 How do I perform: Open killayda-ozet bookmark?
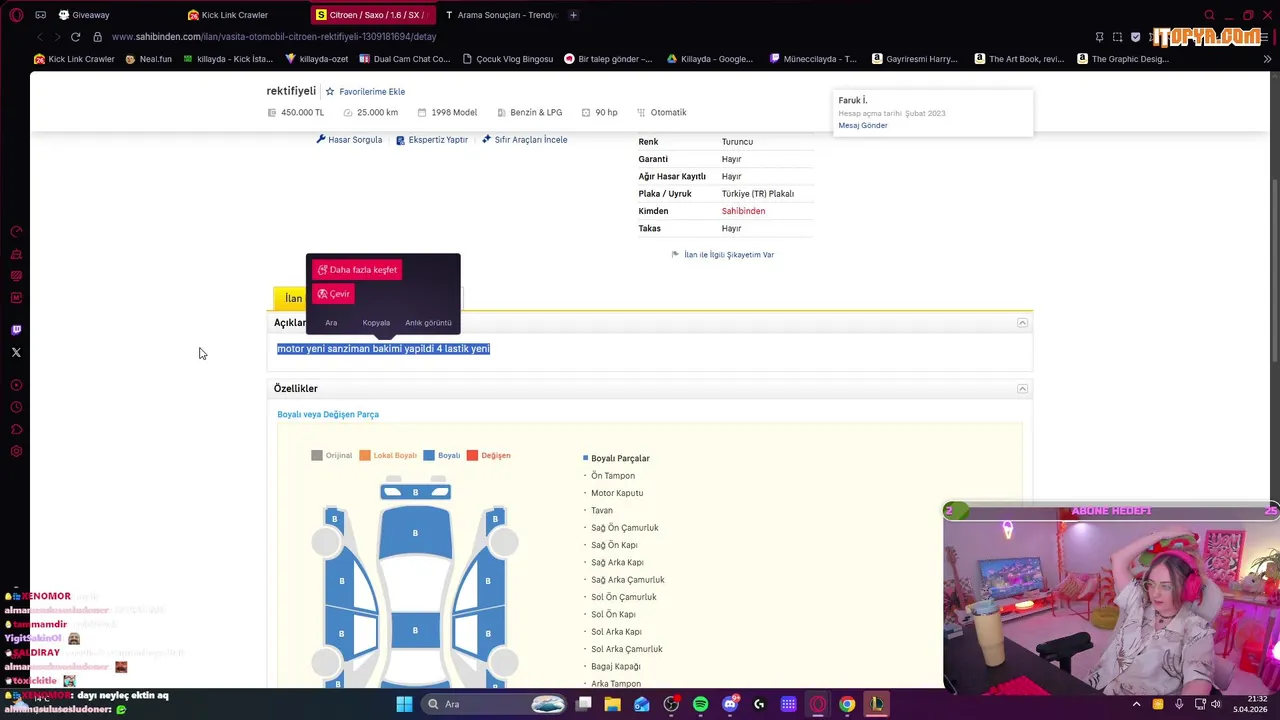click(316, 59)
